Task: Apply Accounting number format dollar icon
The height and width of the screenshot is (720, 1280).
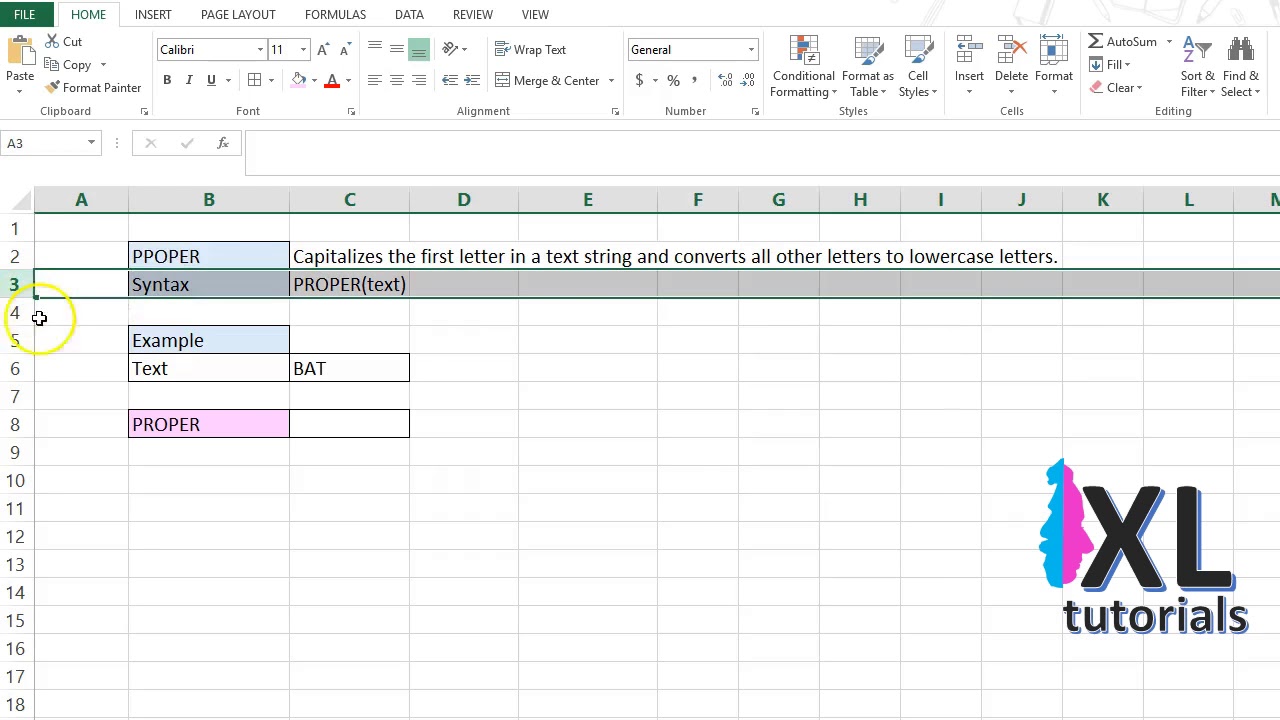Action: click(x=639, y=81)
